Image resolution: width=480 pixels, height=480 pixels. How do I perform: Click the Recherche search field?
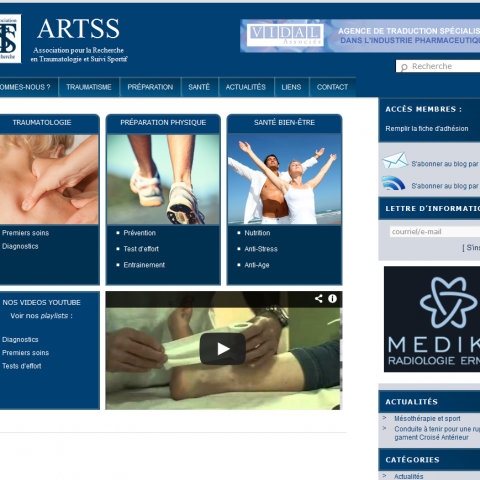(x=438, y=66)
